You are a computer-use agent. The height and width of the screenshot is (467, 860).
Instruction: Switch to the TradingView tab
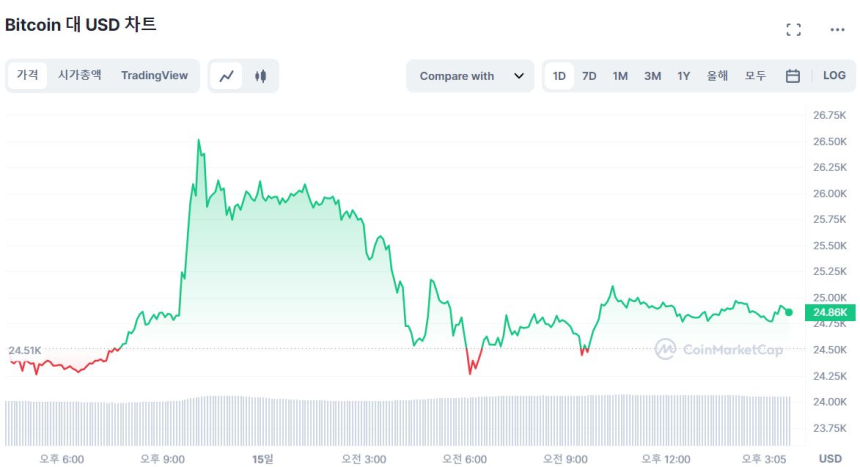pos(154,75)
